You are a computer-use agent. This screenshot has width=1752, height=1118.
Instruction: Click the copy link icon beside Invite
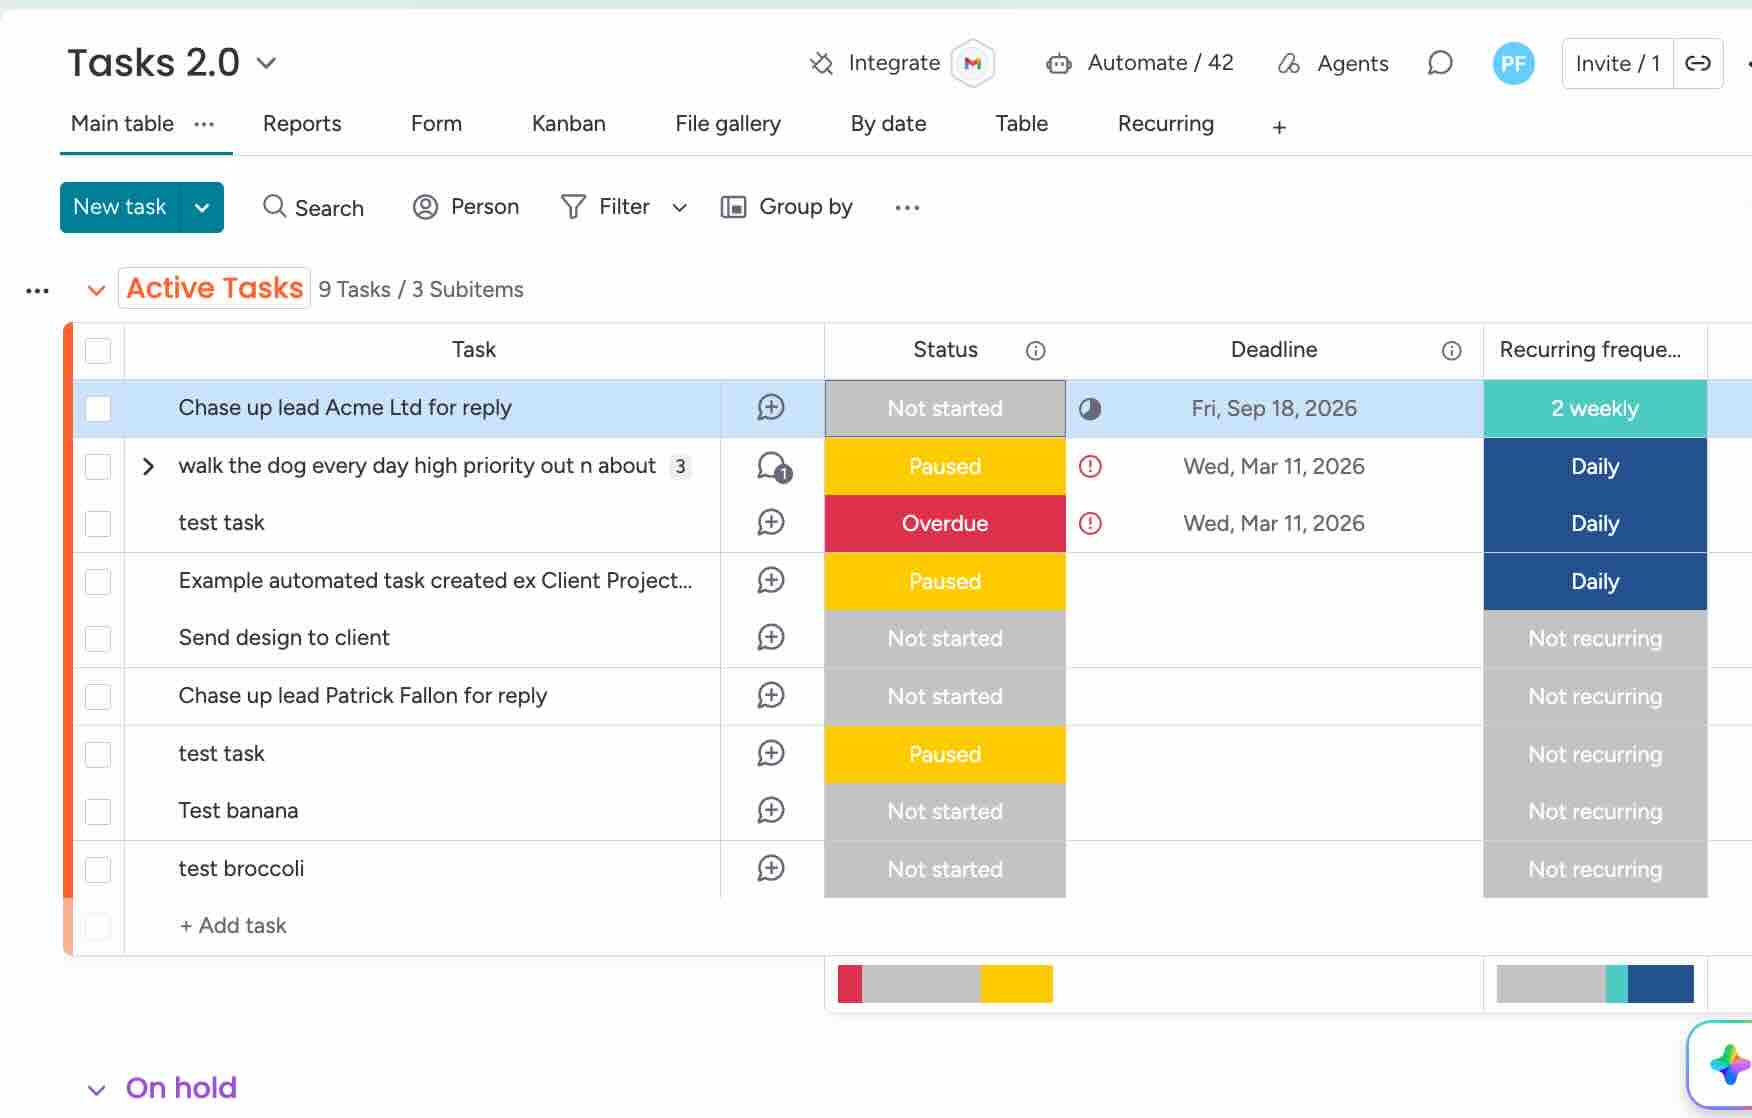pos(1698,63)
